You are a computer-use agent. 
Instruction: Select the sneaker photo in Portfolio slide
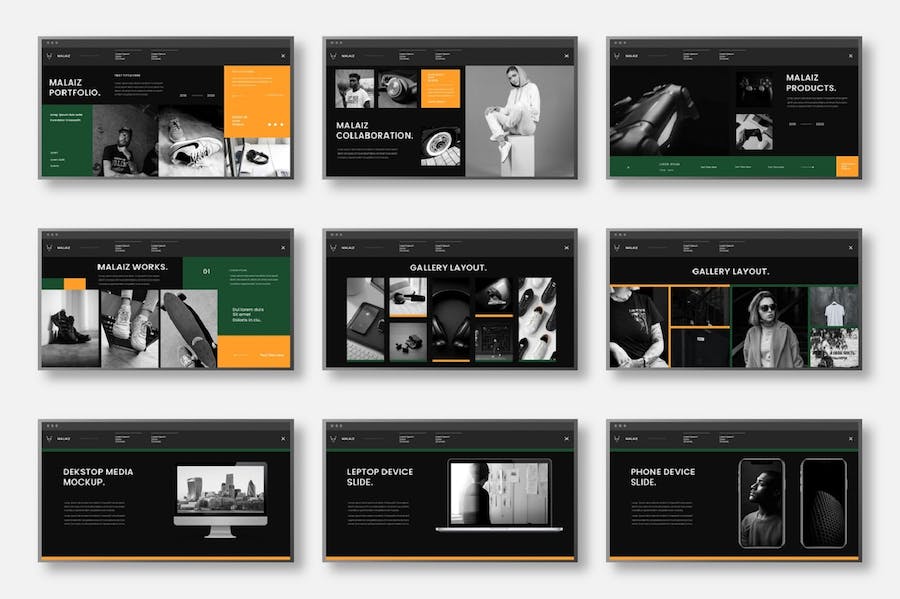[191, 141]
